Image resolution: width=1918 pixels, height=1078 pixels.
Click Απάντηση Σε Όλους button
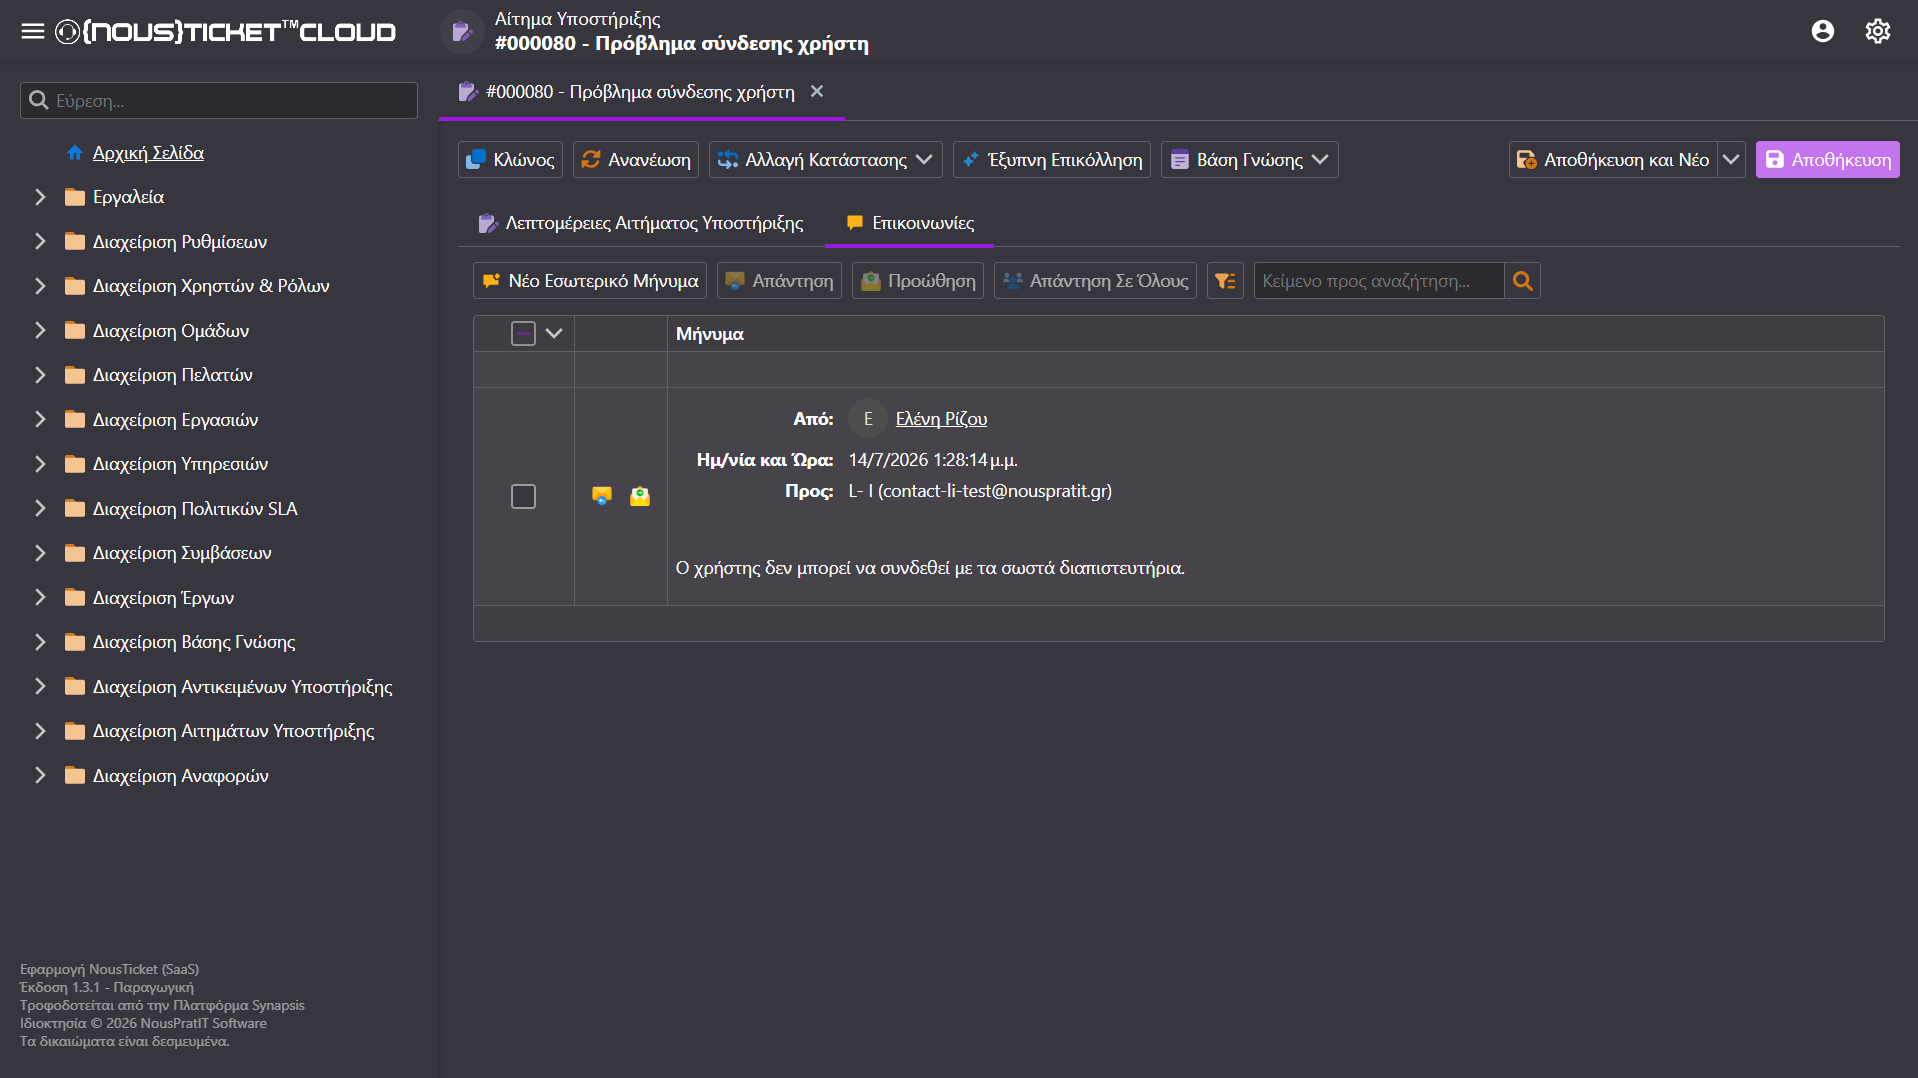click(x=1095, y=281)
